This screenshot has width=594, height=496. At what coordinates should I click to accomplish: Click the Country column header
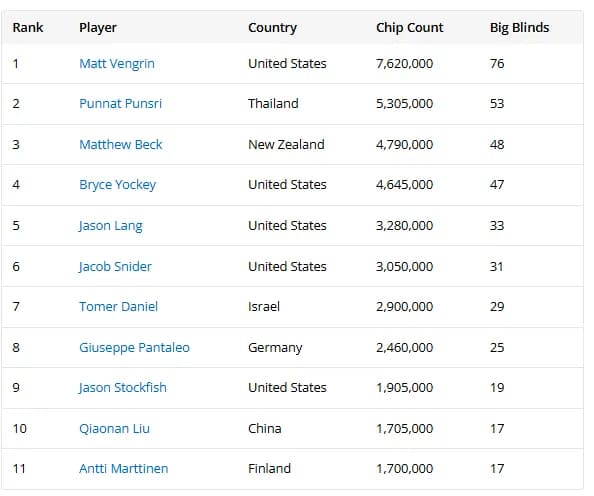[x=272, y=28]
